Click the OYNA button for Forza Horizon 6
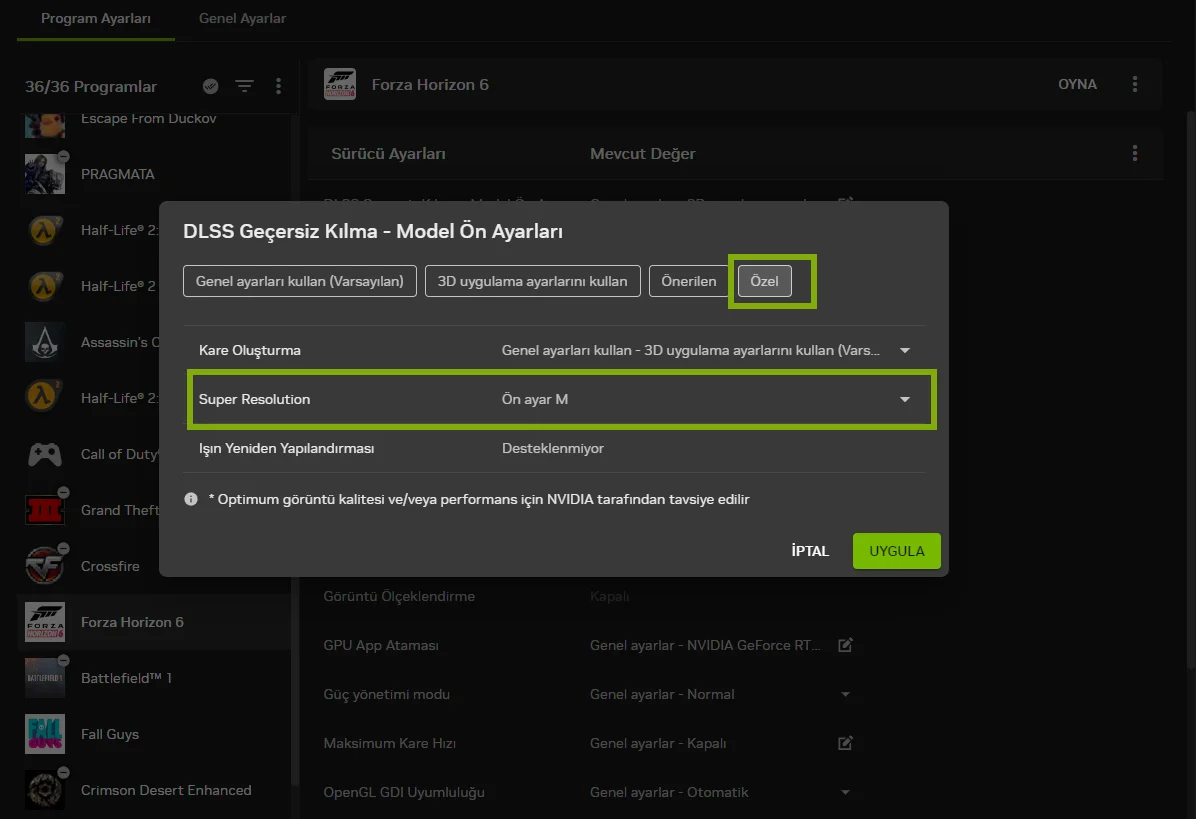This screenshot has width=1196, height=819. pos(1077,84)
